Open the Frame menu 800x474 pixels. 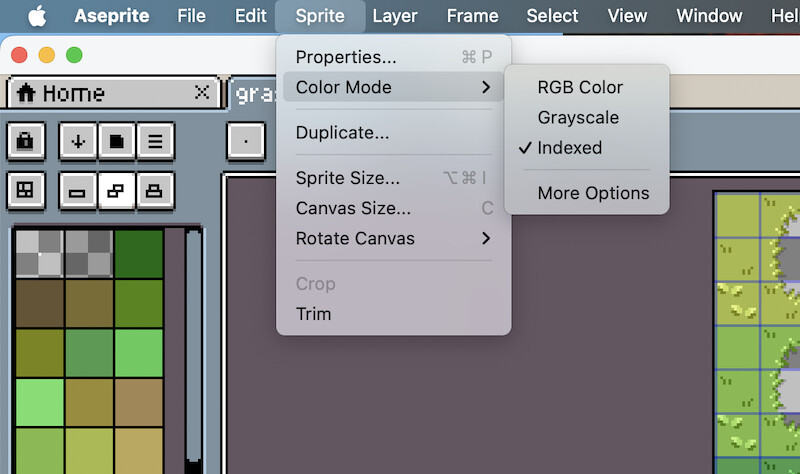(x=472, y=16)
